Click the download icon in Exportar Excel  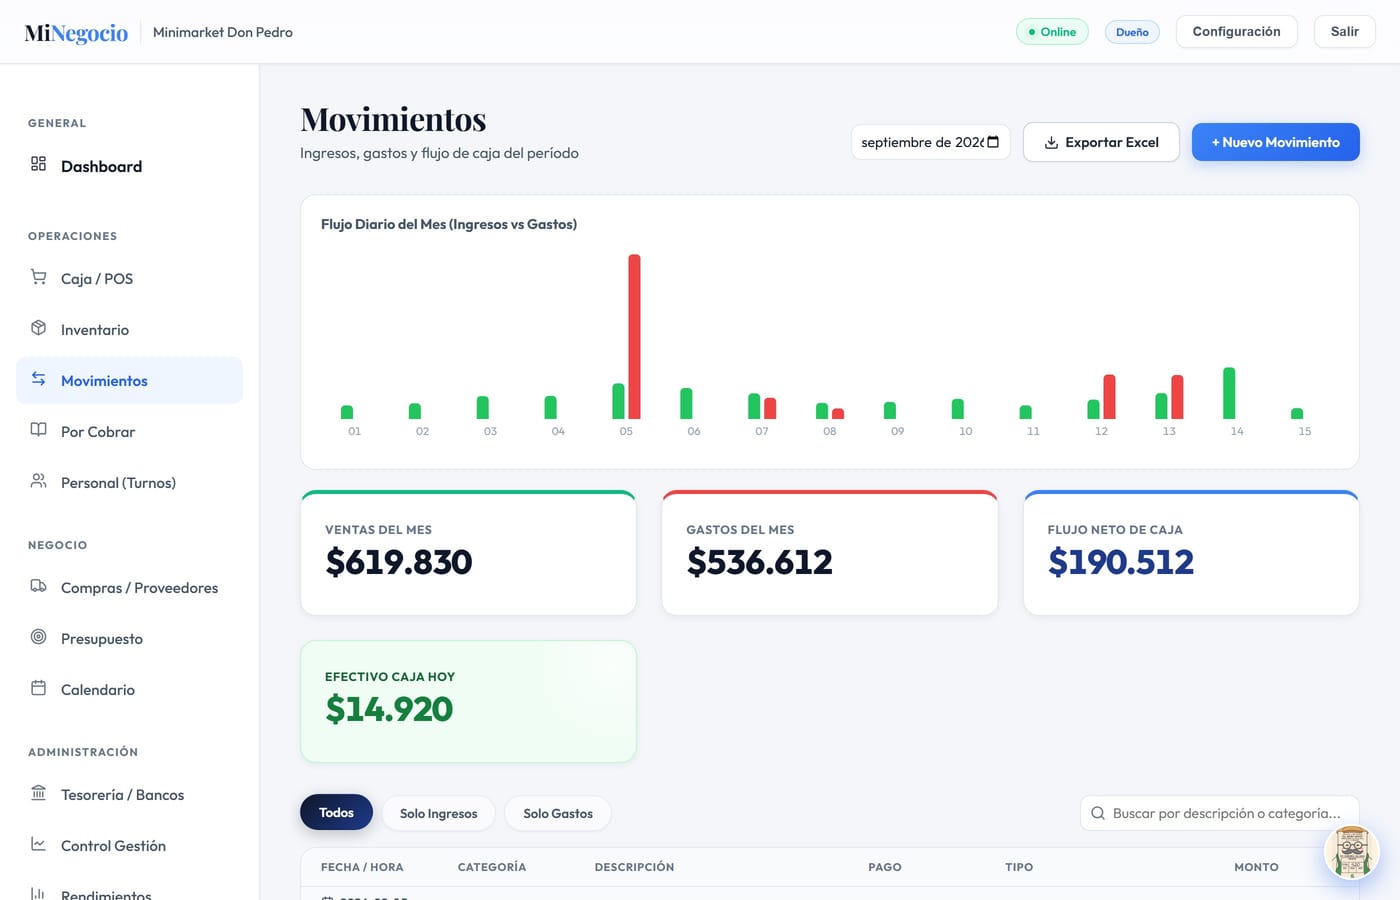point(1051,143)
